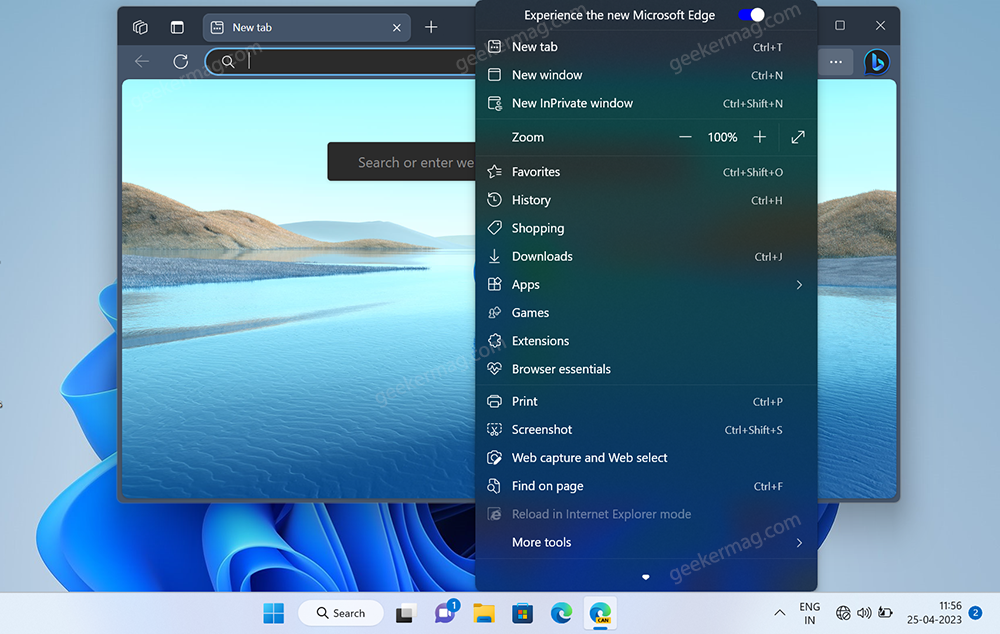Open History from the menu

(646, 200)
